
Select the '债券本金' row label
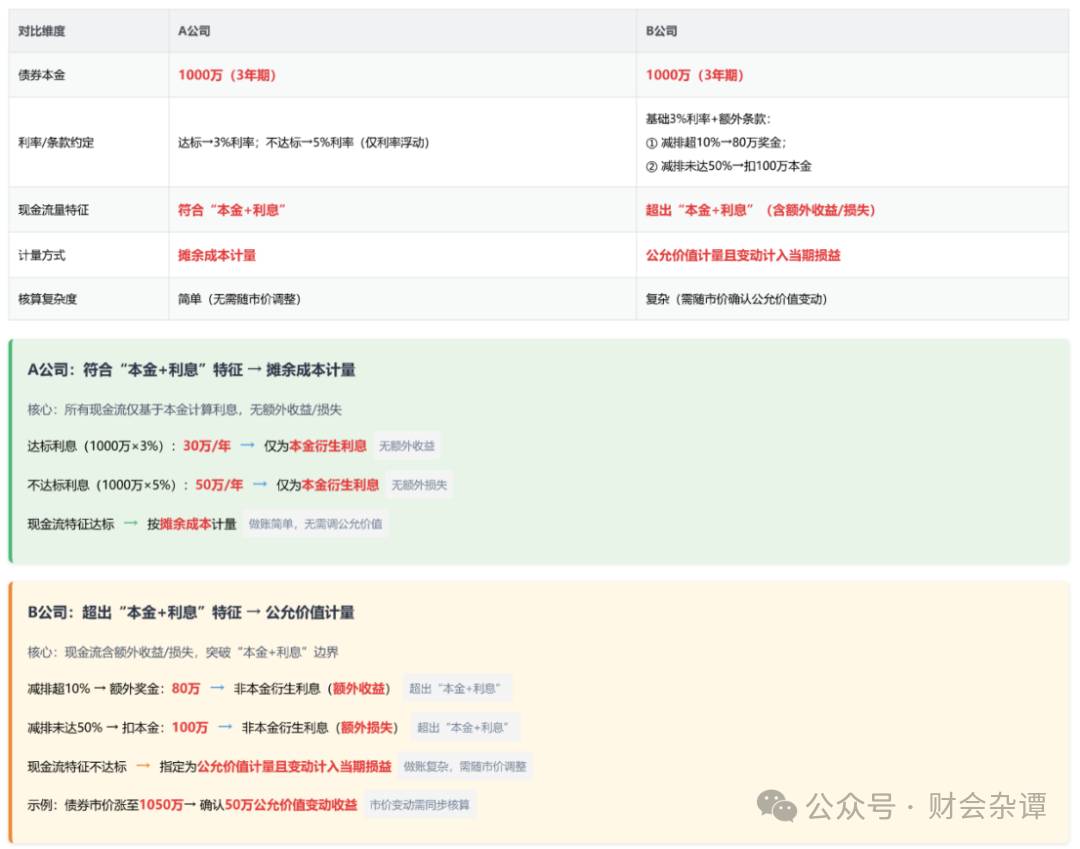[x=41, y=75]
